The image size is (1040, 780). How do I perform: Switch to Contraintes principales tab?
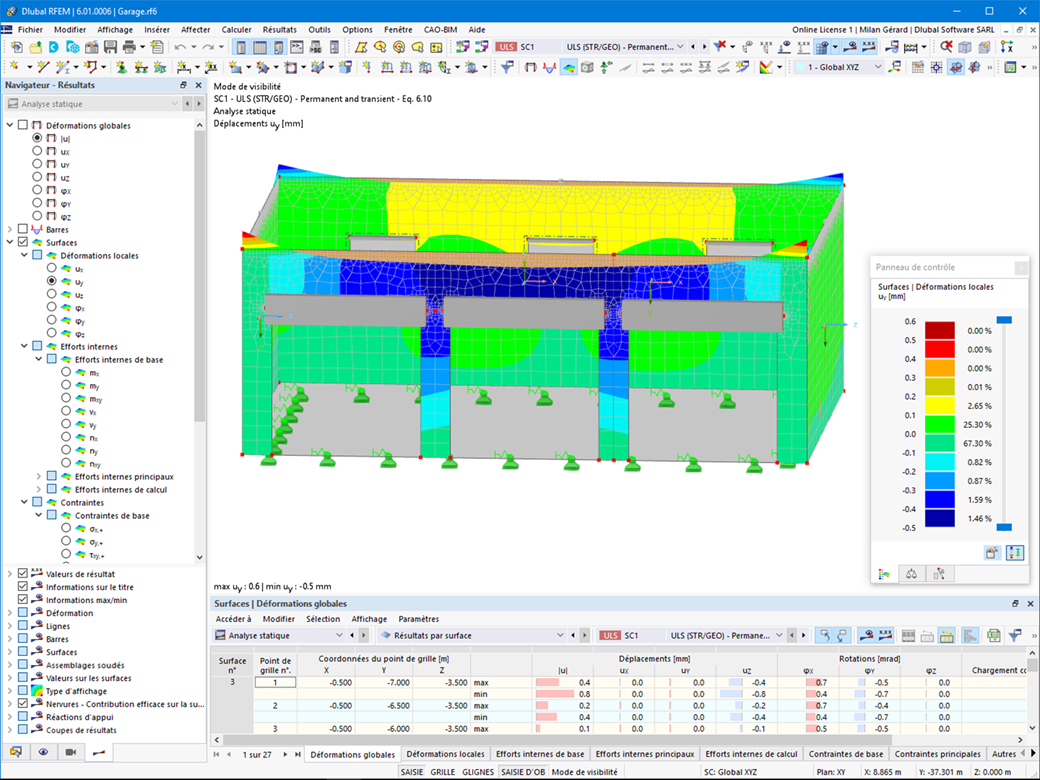tap(937, 753)
